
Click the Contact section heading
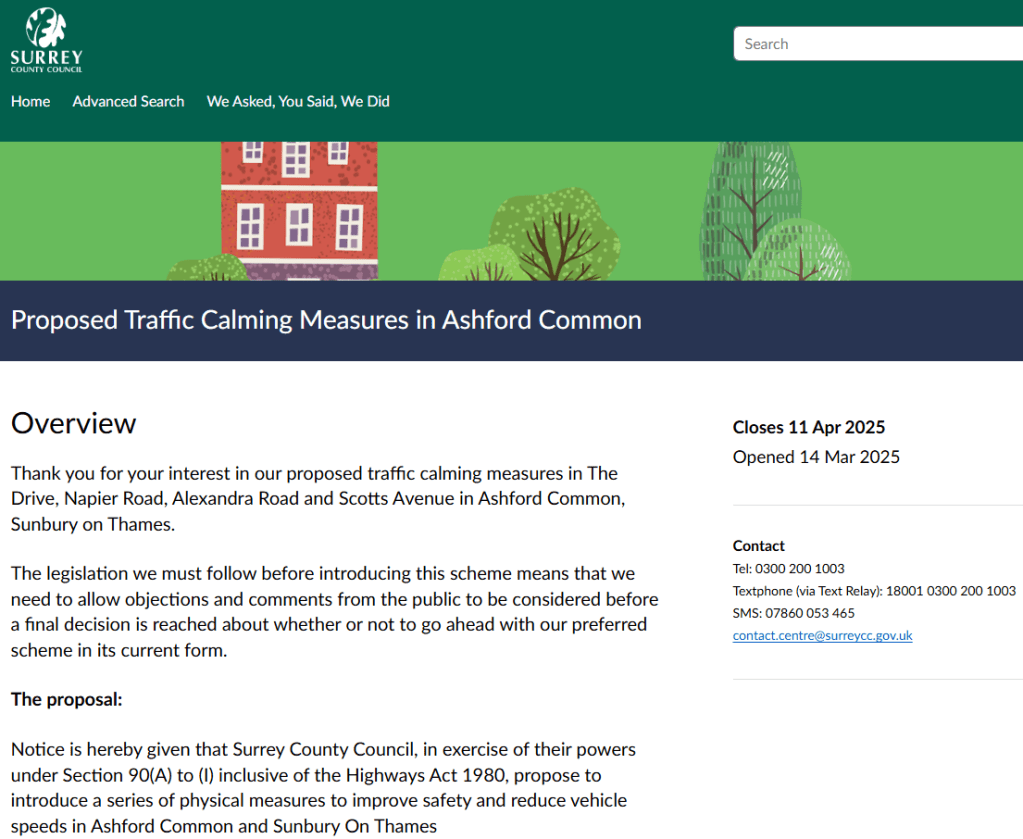(x=758, y=545)
